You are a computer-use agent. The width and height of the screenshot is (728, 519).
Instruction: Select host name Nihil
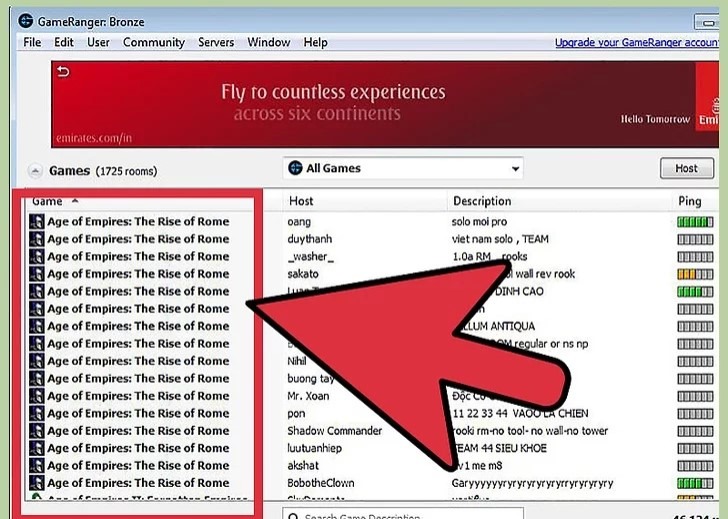(297, 361)
